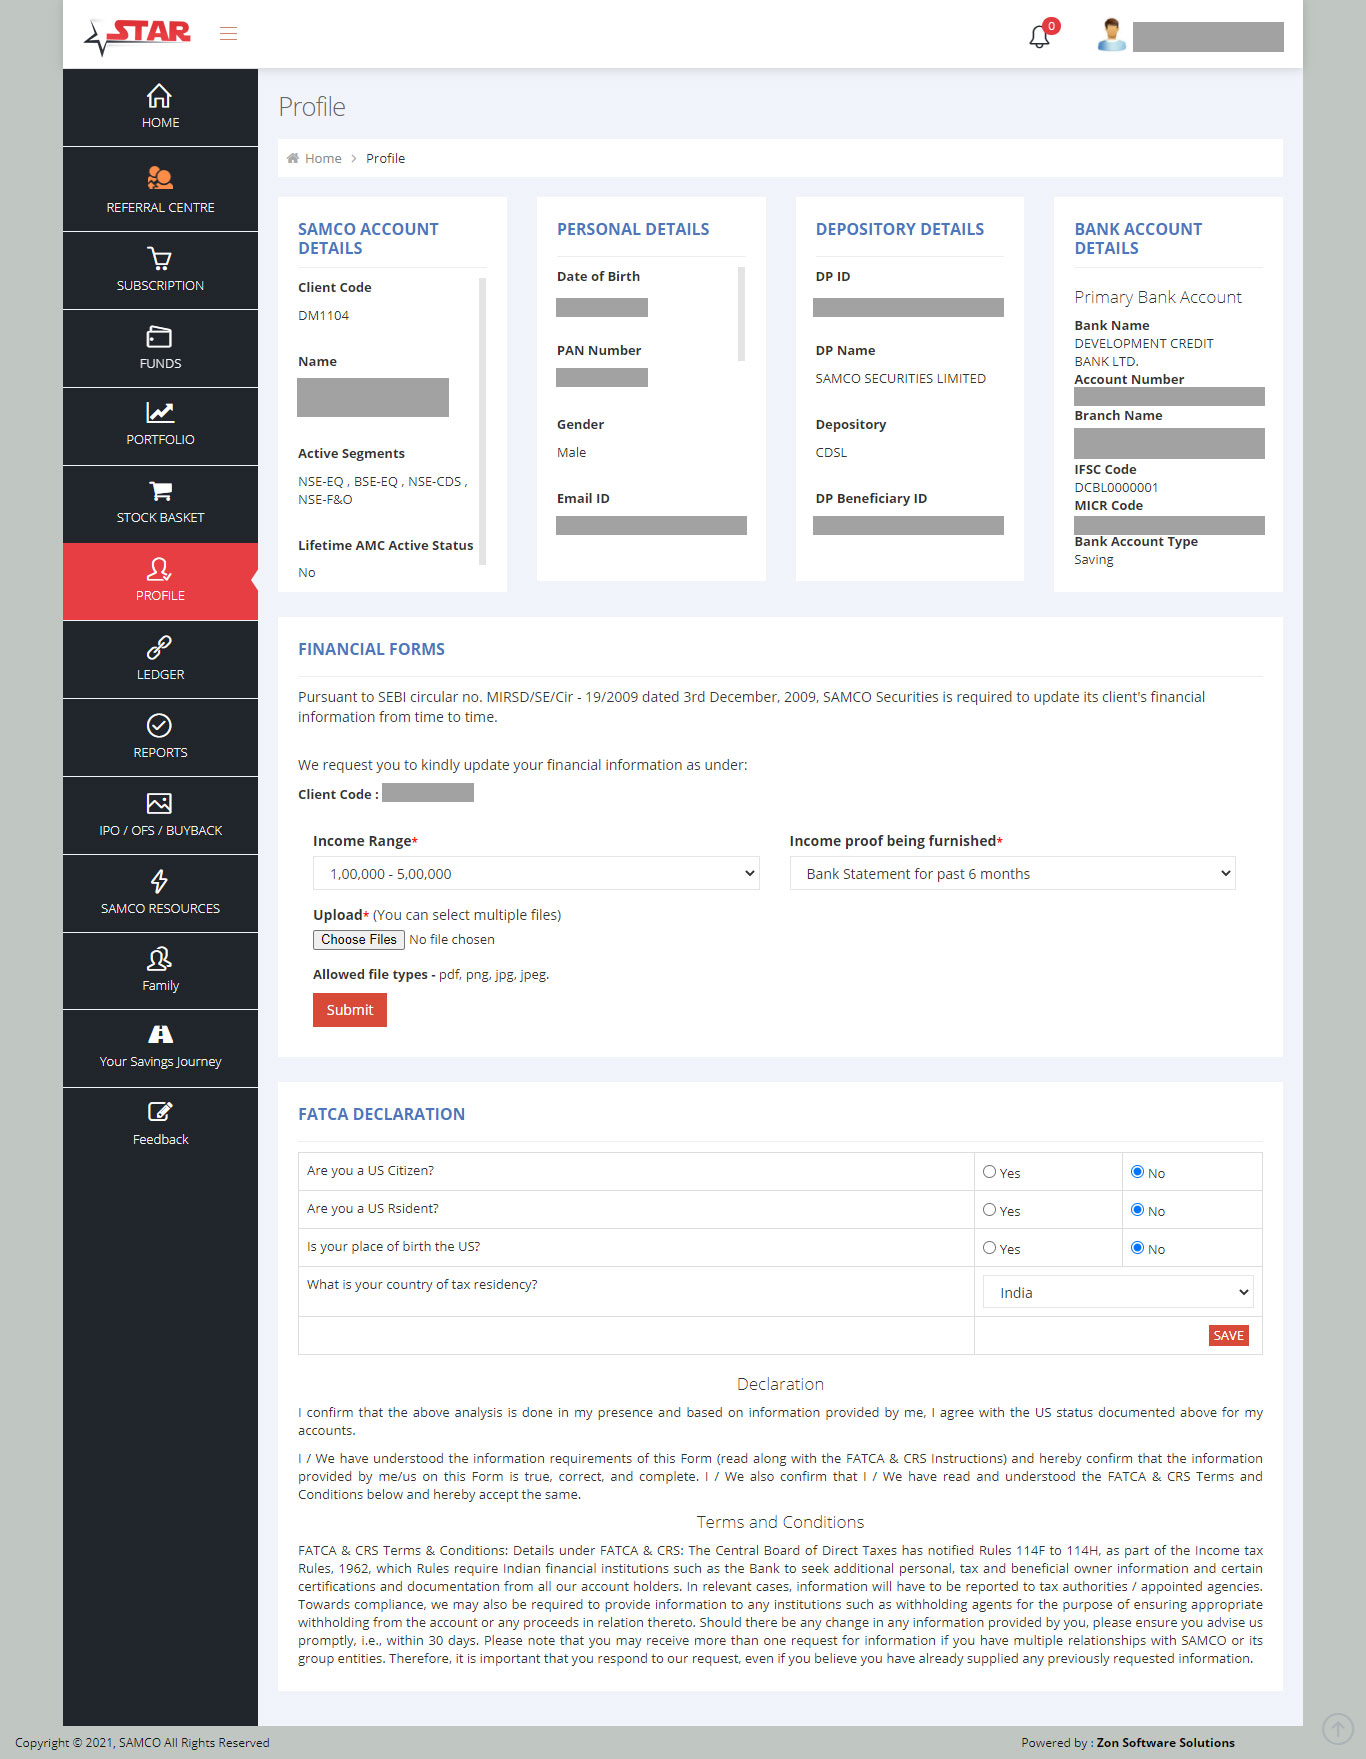Click Home breadcrumb link
Viewport: 1366px width, 1759px height.
point(323,158)
